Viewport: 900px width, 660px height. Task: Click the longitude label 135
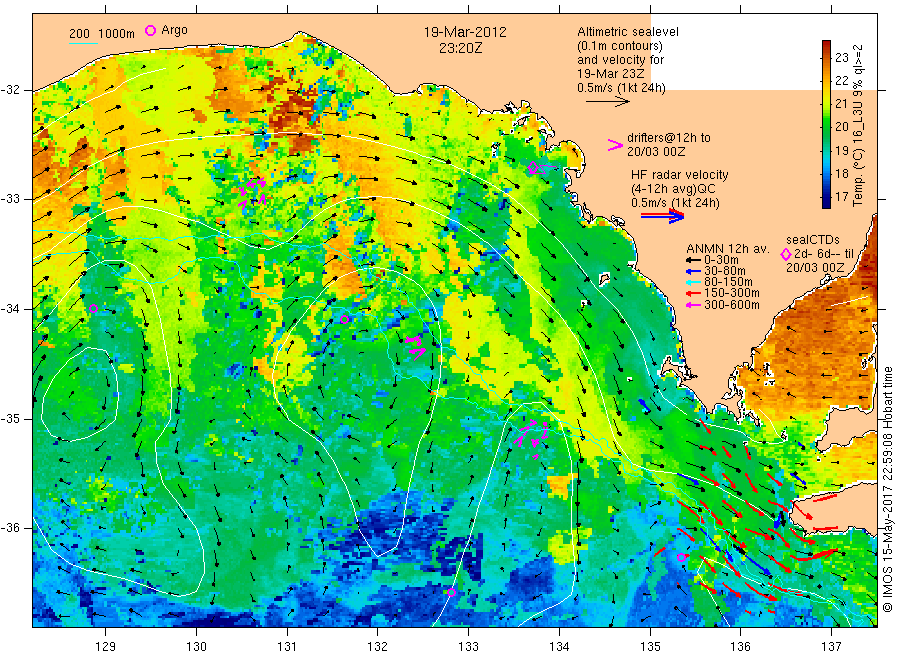(650, 646)
